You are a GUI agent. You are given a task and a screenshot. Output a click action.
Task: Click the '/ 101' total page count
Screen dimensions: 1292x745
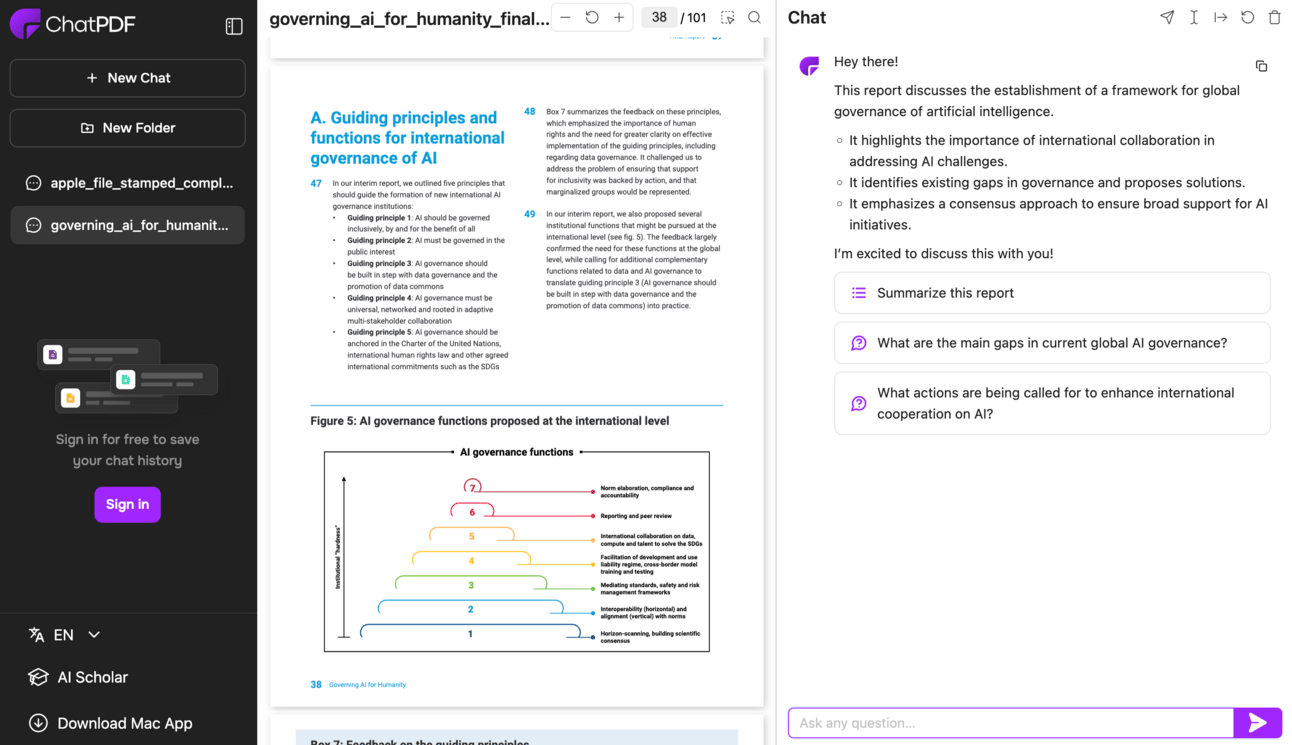693,18
